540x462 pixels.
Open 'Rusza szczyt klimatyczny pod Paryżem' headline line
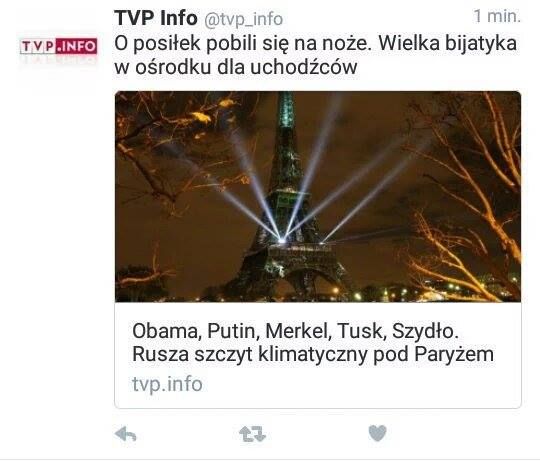313,355
